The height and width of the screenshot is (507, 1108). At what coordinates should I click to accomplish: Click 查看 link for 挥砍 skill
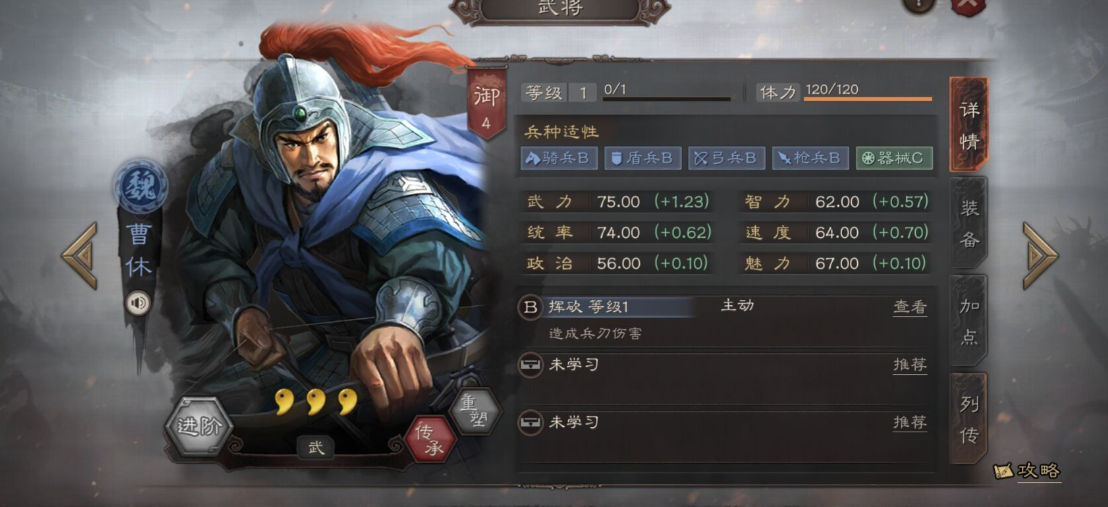tap(909, 307)
